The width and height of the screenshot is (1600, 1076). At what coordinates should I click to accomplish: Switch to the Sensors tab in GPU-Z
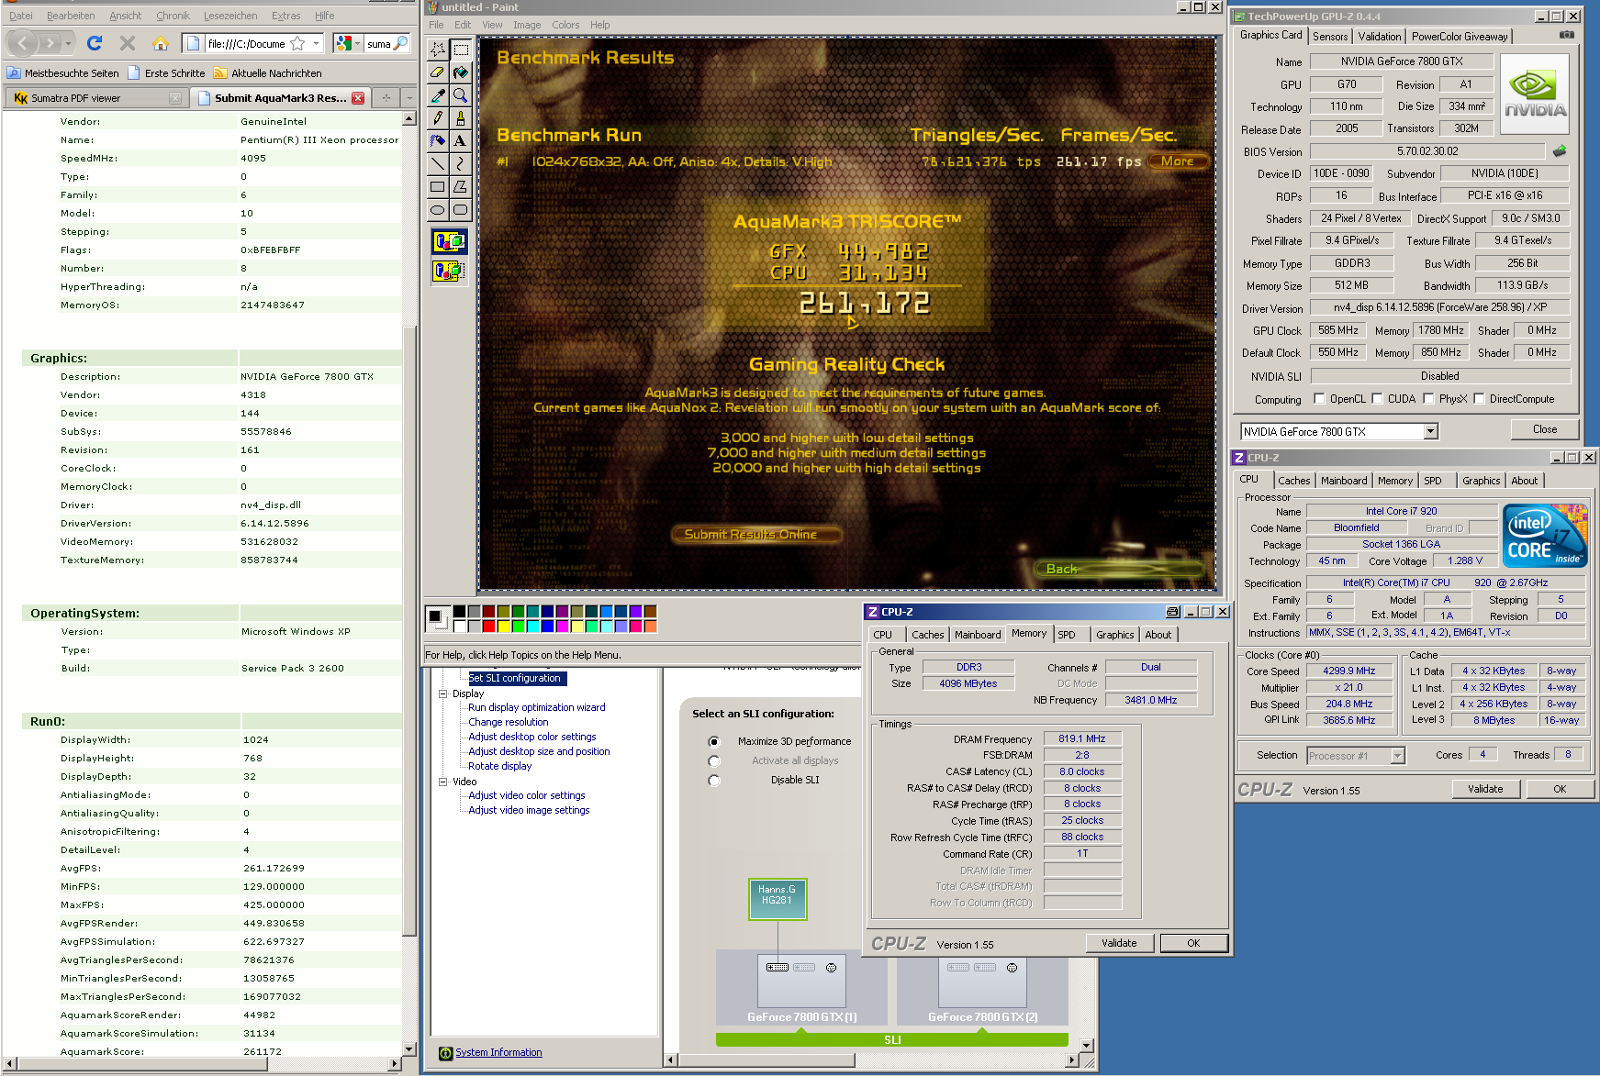pyautogui.click(x=1330, y=36)
